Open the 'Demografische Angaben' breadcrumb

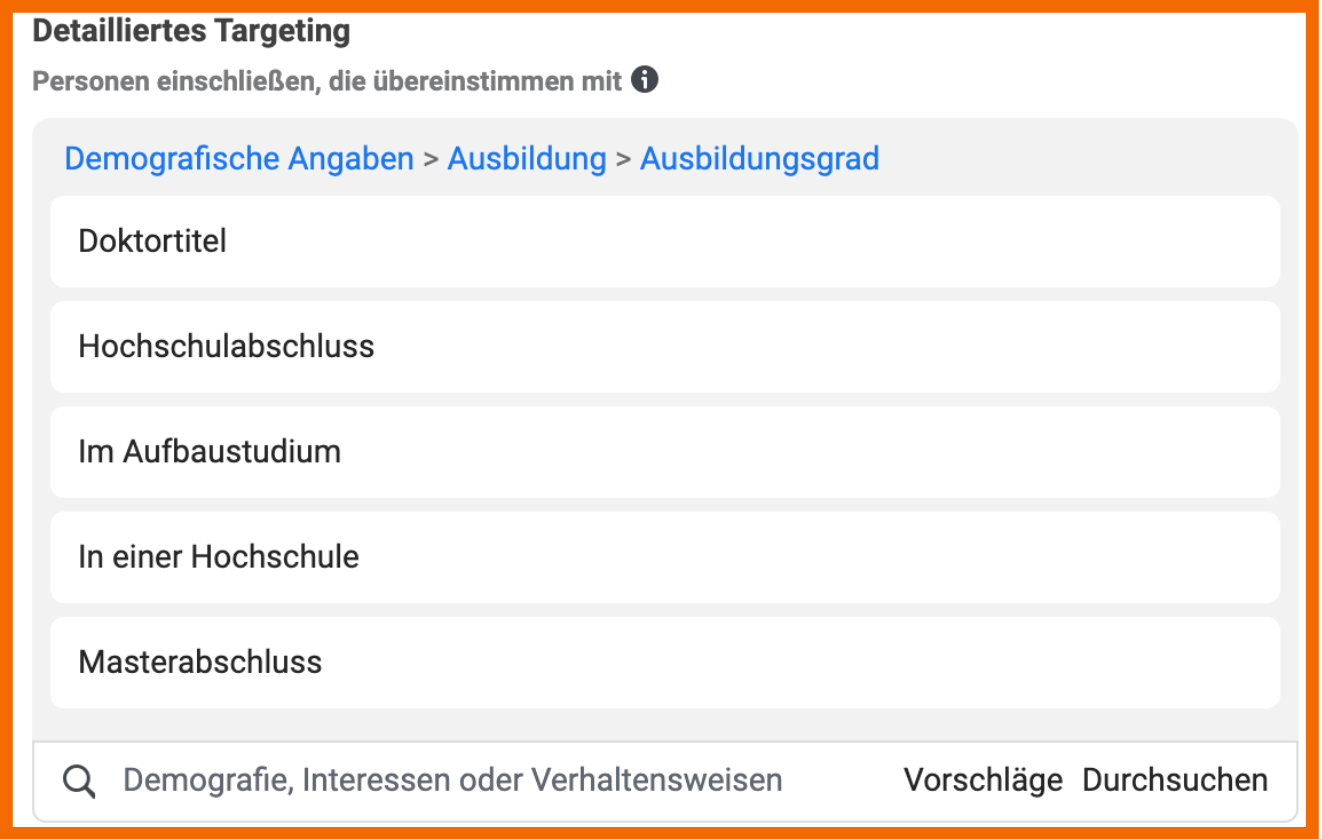pyautogui.click(x=239, y=159)
